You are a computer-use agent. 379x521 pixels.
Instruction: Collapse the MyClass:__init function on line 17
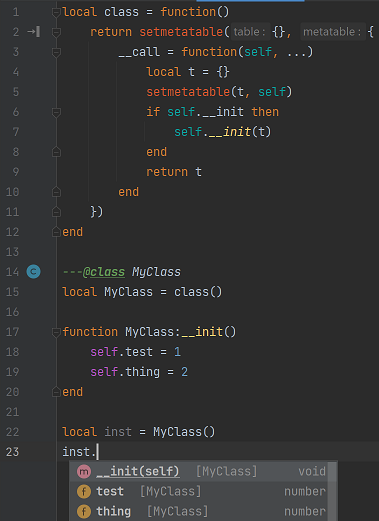tap(56, 332)
